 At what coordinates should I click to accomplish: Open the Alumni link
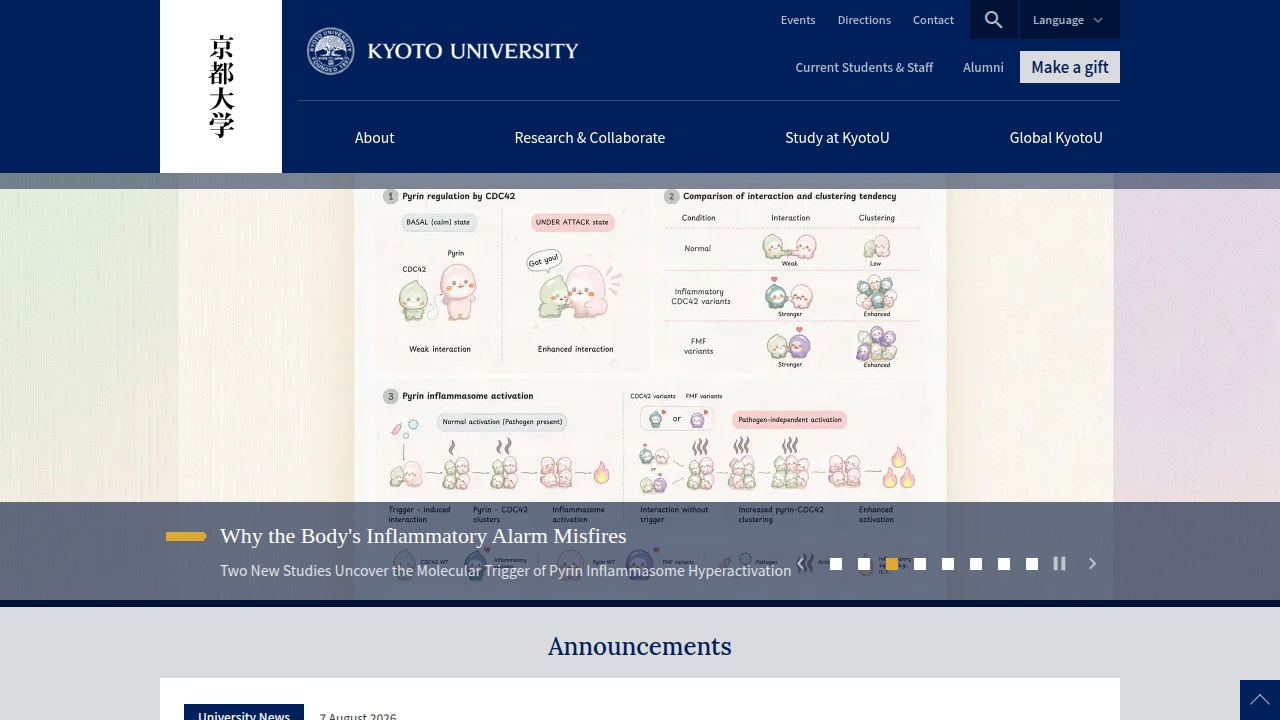[983, 67]
